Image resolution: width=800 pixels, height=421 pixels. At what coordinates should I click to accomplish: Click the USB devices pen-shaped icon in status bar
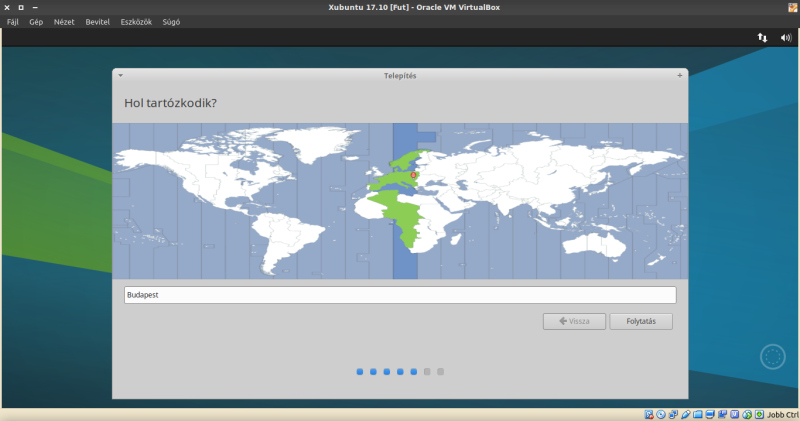click(x=686, y=414)
